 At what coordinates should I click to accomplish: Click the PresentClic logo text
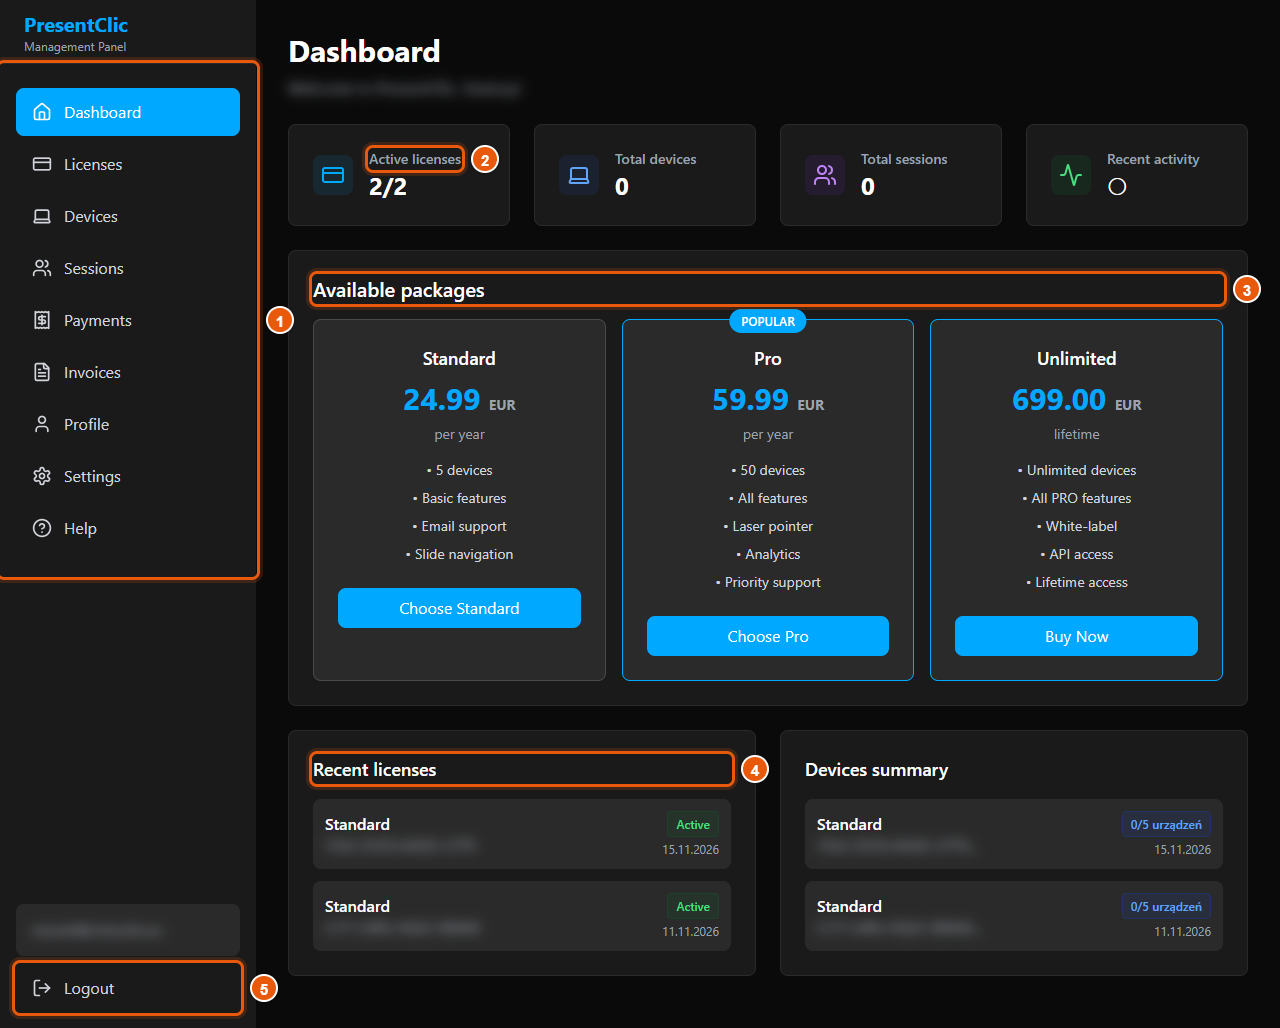(x=76, y=25)
